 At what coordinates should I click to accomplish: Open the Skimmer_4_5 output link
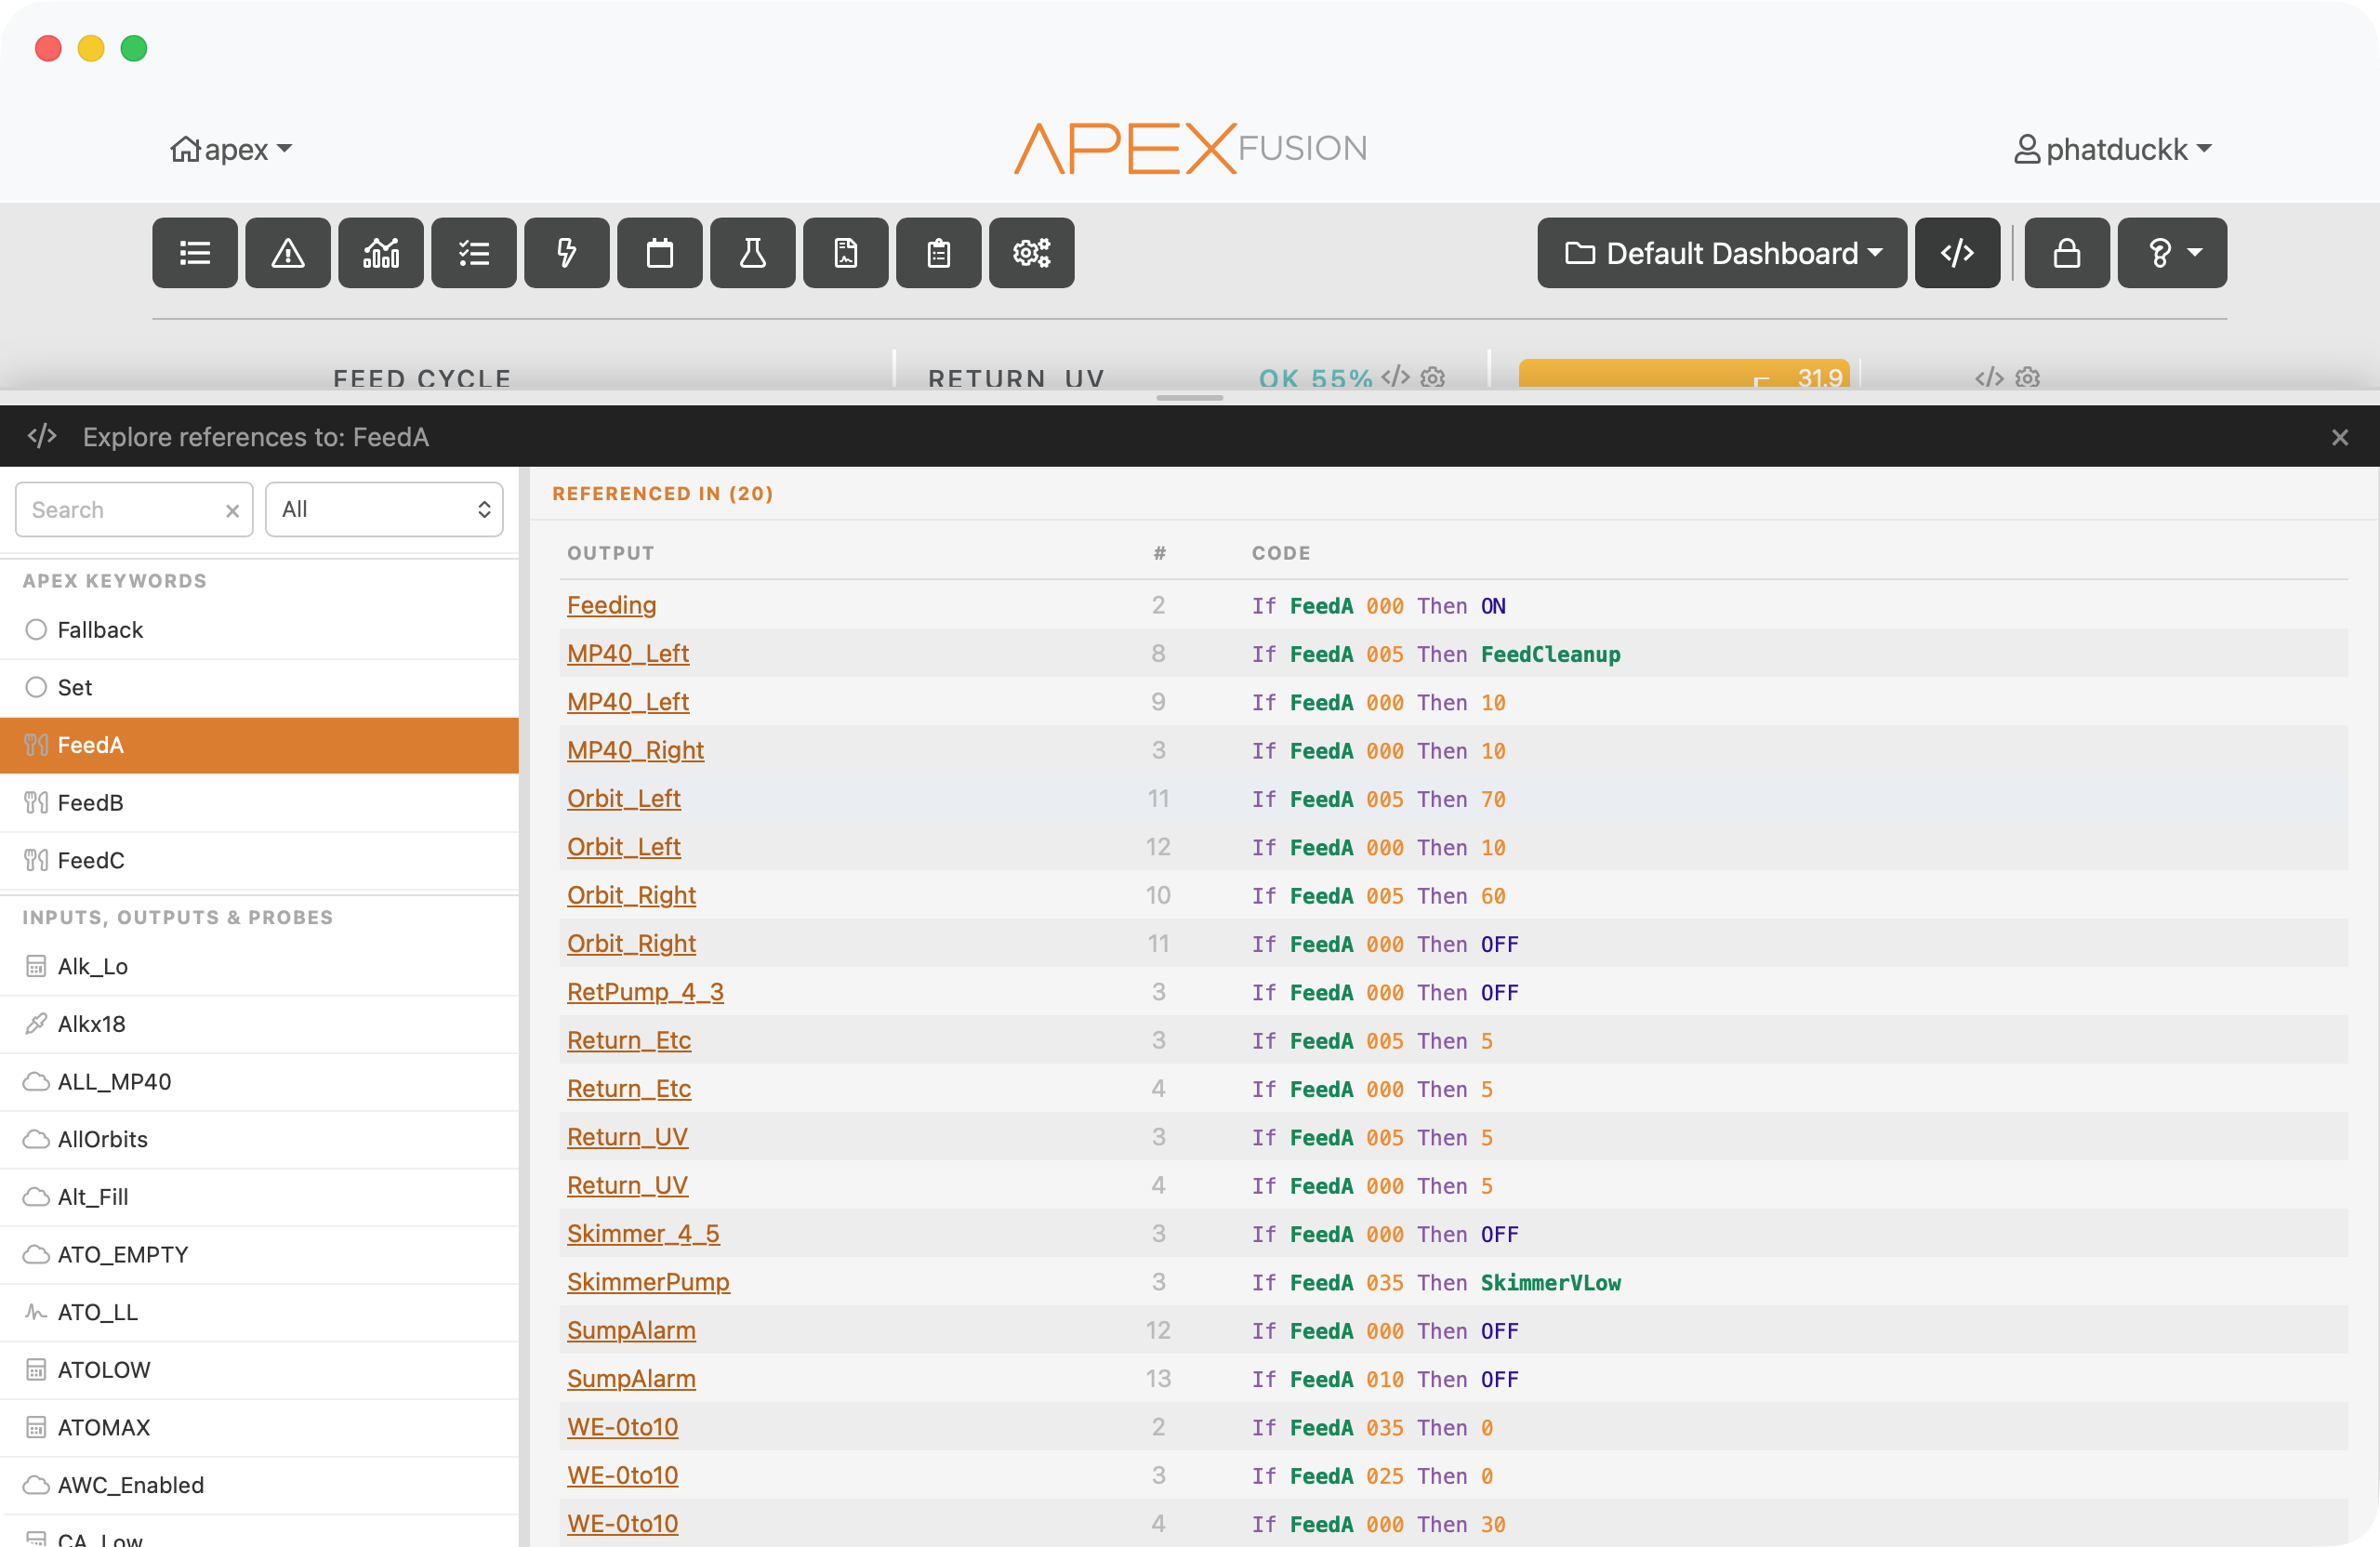[644, 1233]
